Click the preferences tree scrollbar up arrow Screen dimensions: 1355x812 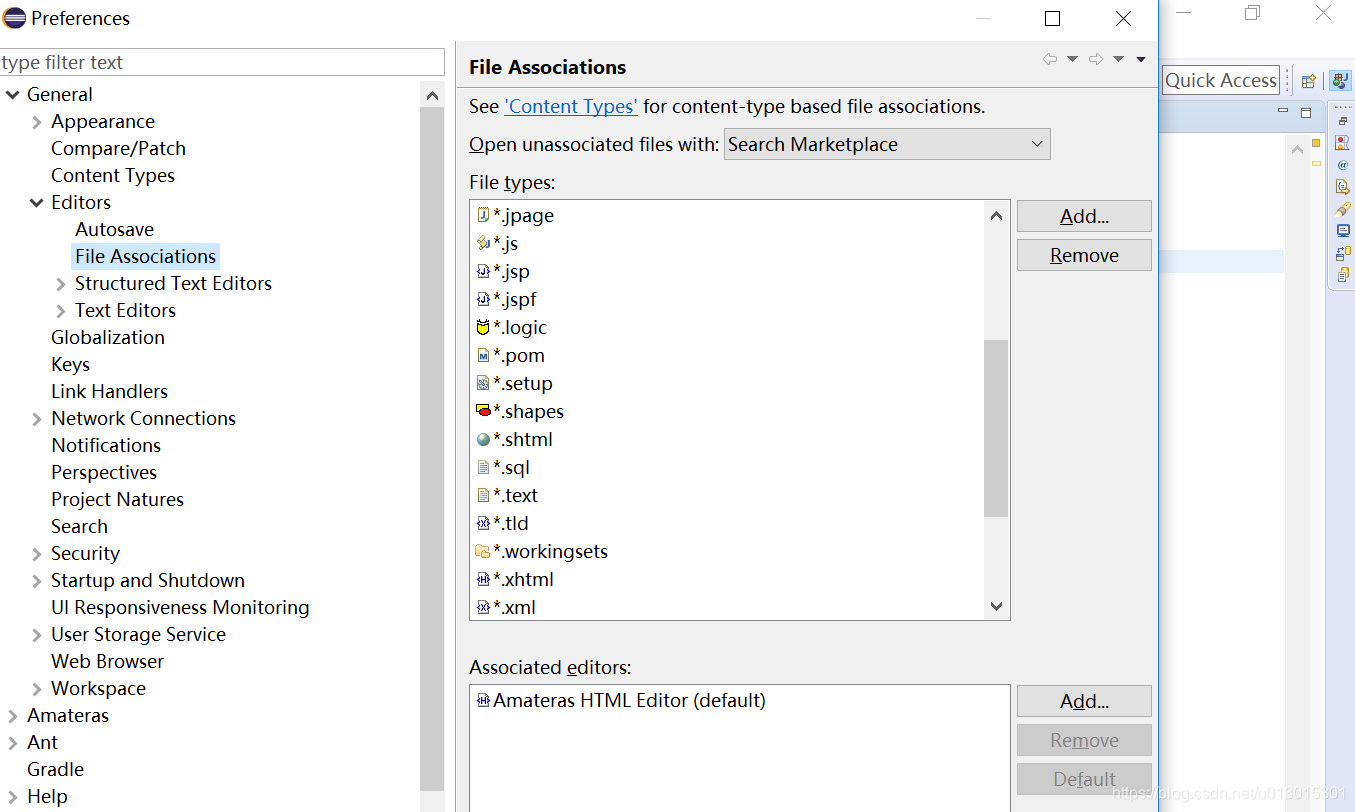tap(432, 96)
